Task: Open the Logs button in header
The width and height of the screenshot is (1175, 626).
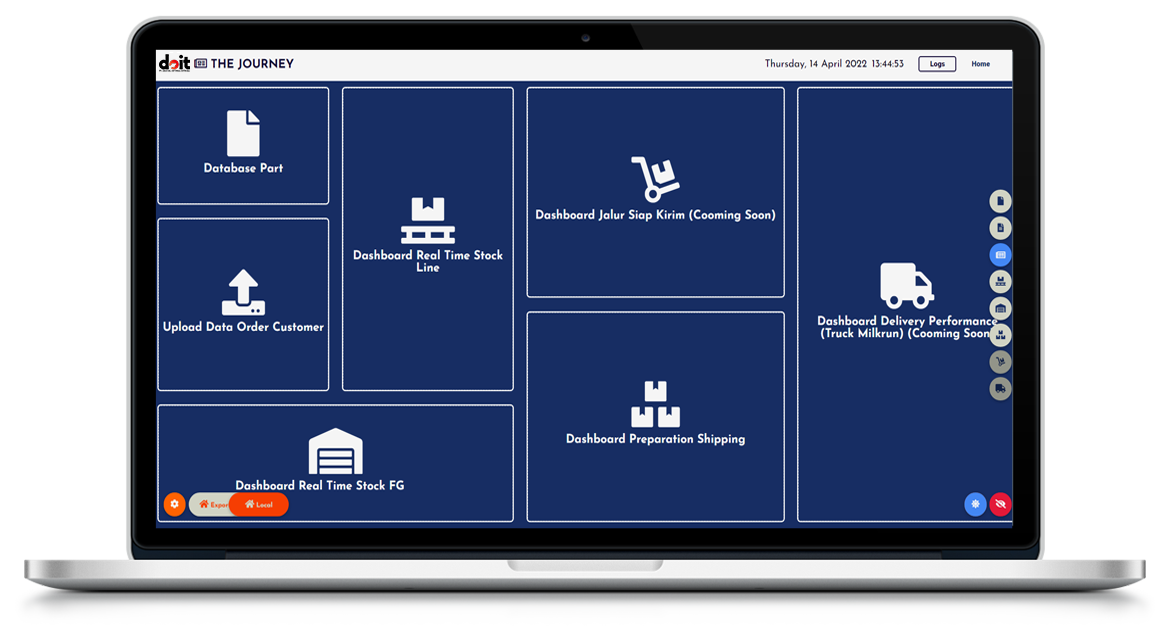Action: 936,64
